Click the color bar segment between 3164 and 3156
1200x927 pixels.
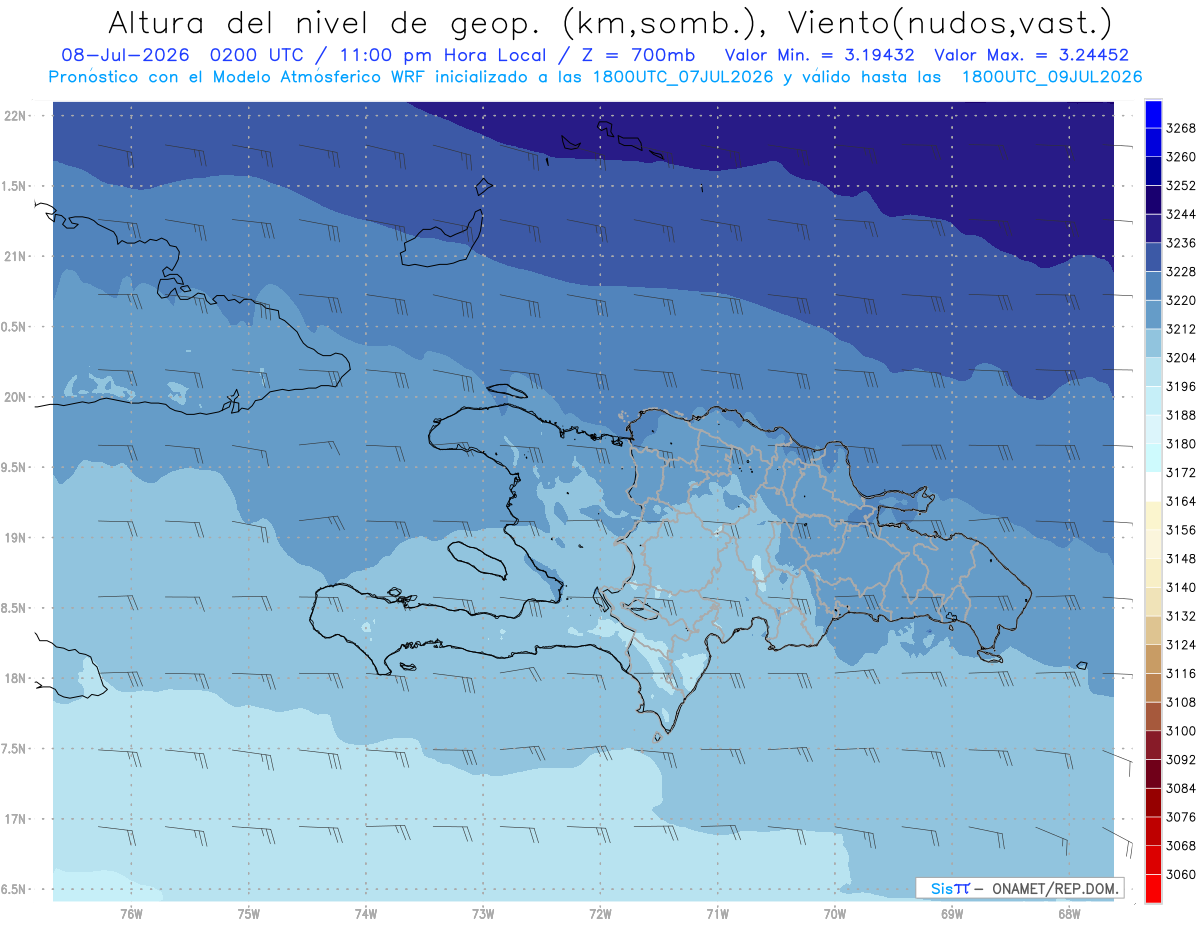[x=1152, y=515]
